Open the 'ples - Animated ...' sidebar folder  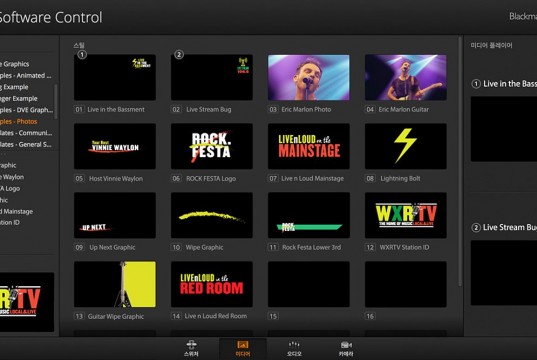point(26,75)
